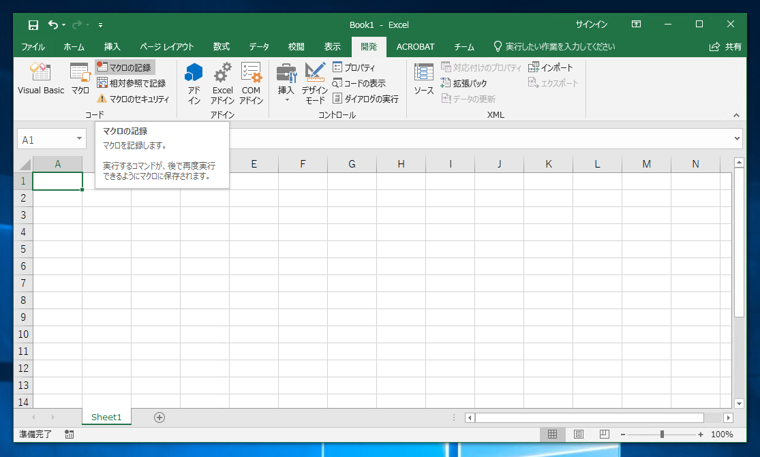Customize the quick access toolbar dropdown
Image resolution: width=760 pixels, height=457 pixels.
(100, 25)
